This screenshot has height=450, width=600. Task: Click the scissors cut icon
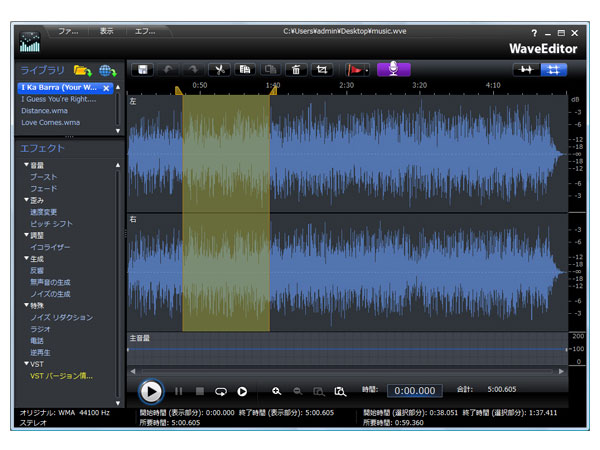coord(218,70)
